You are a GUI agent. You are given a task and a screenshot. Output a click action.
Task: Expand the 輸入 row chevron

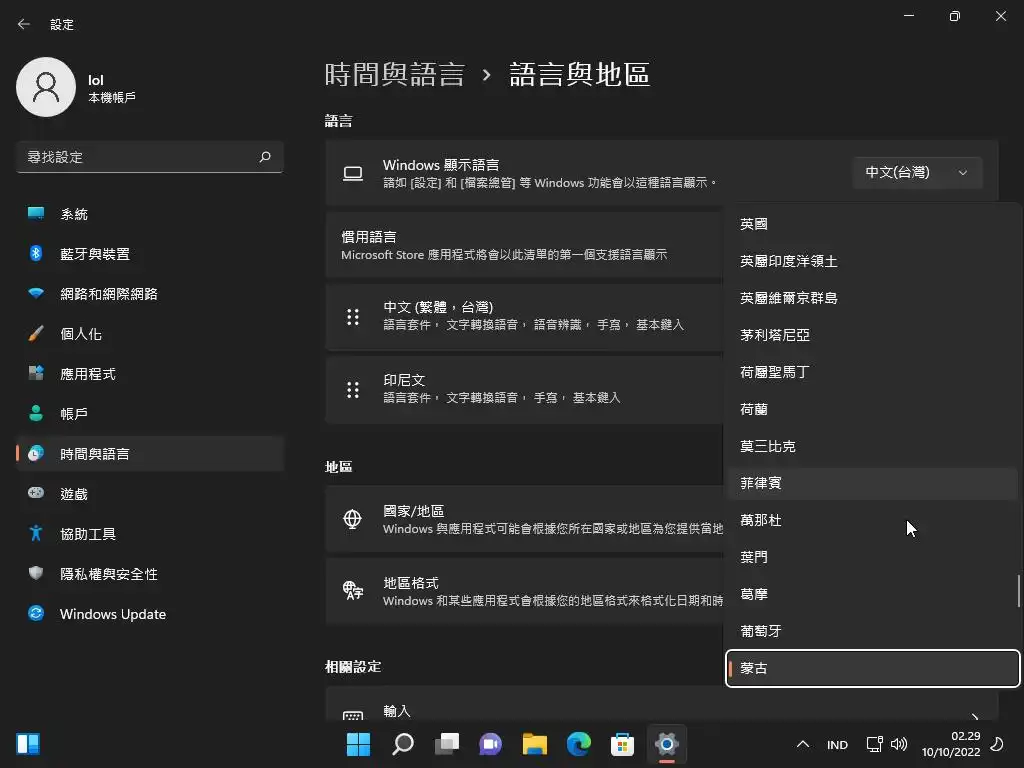[x=975, y=716]
